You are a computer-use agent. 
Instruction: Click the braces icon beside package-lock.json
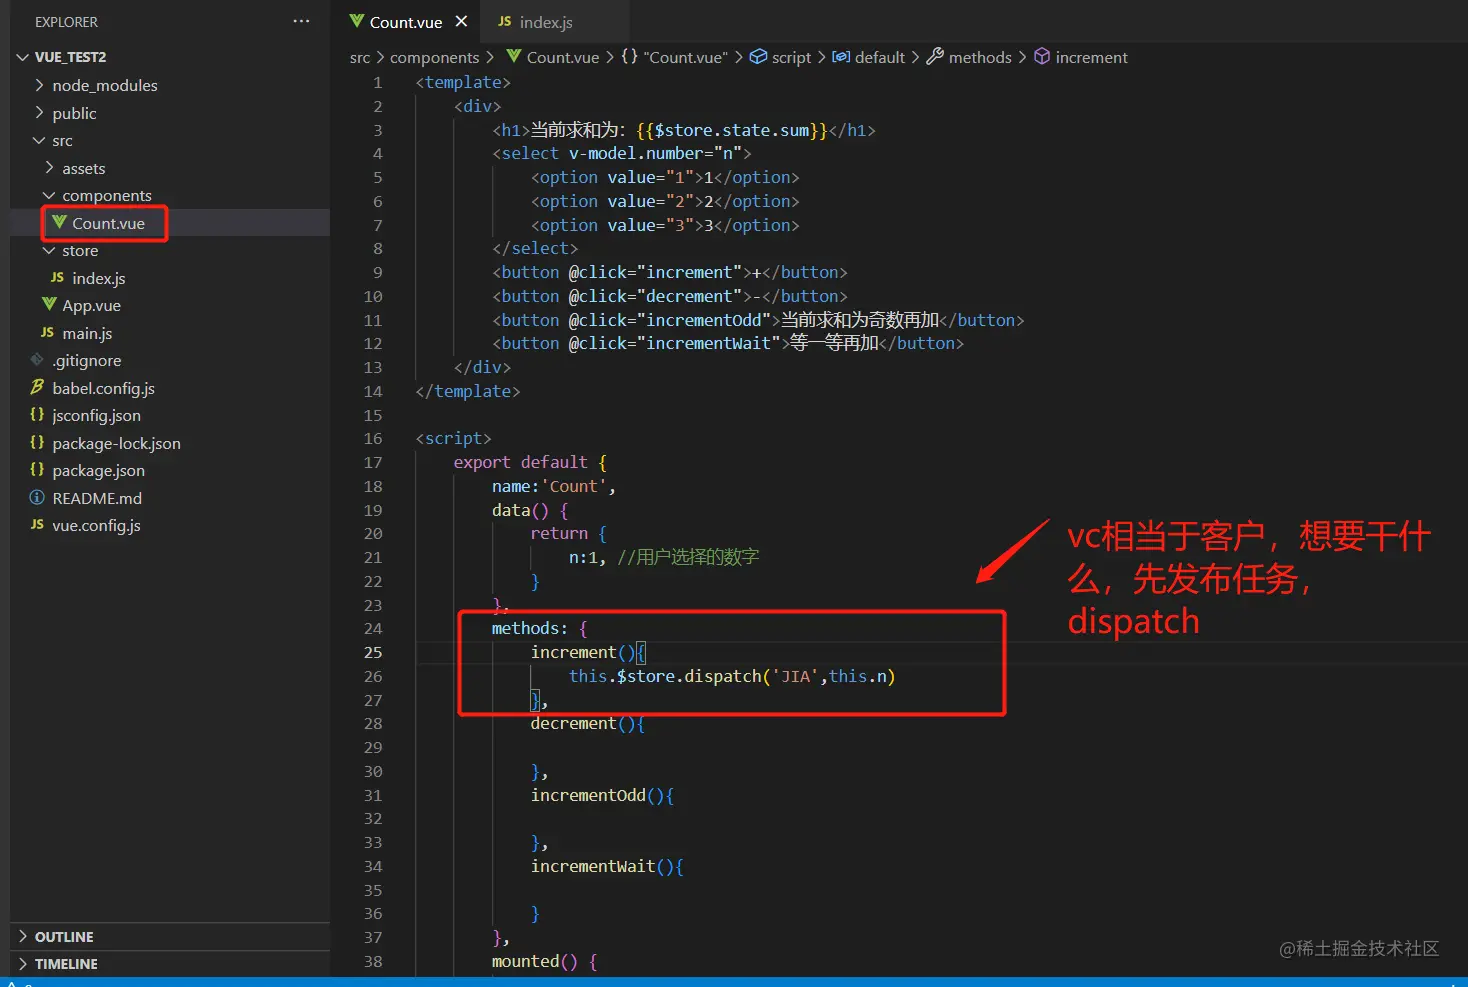pos(37,442)
